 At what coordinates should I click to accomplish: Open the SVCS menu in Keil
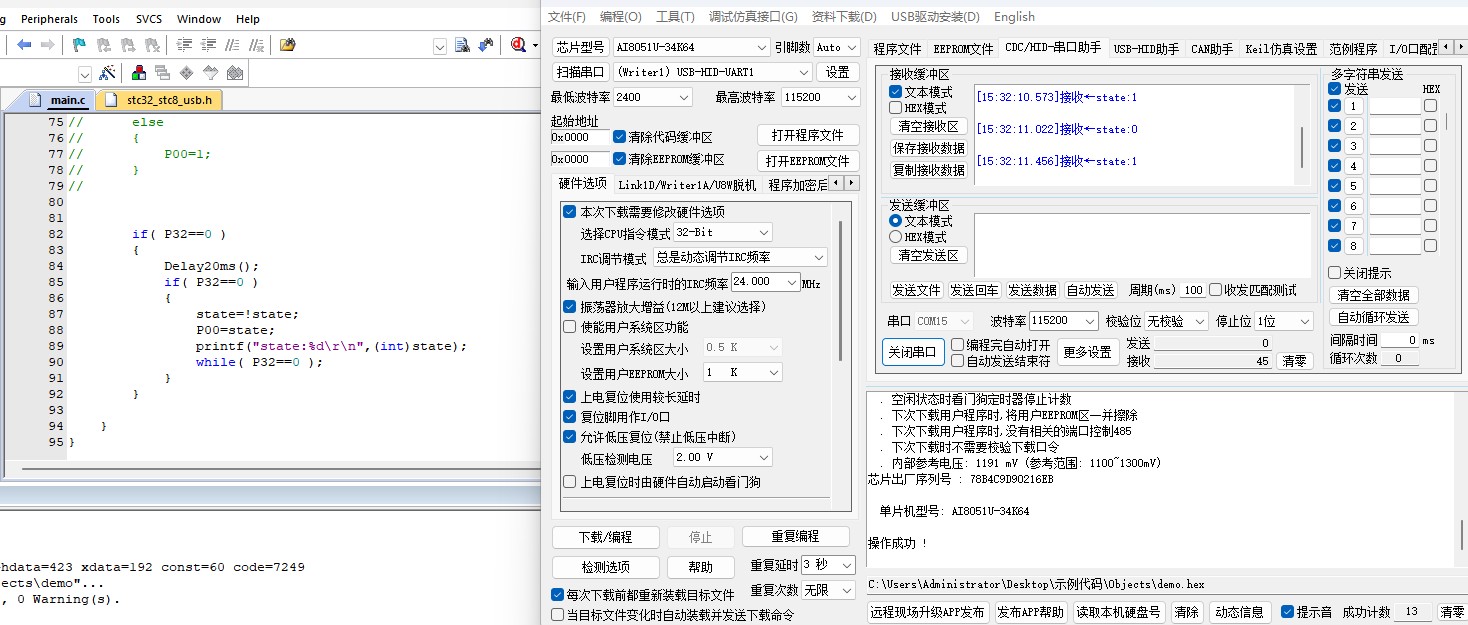(149, 18)
